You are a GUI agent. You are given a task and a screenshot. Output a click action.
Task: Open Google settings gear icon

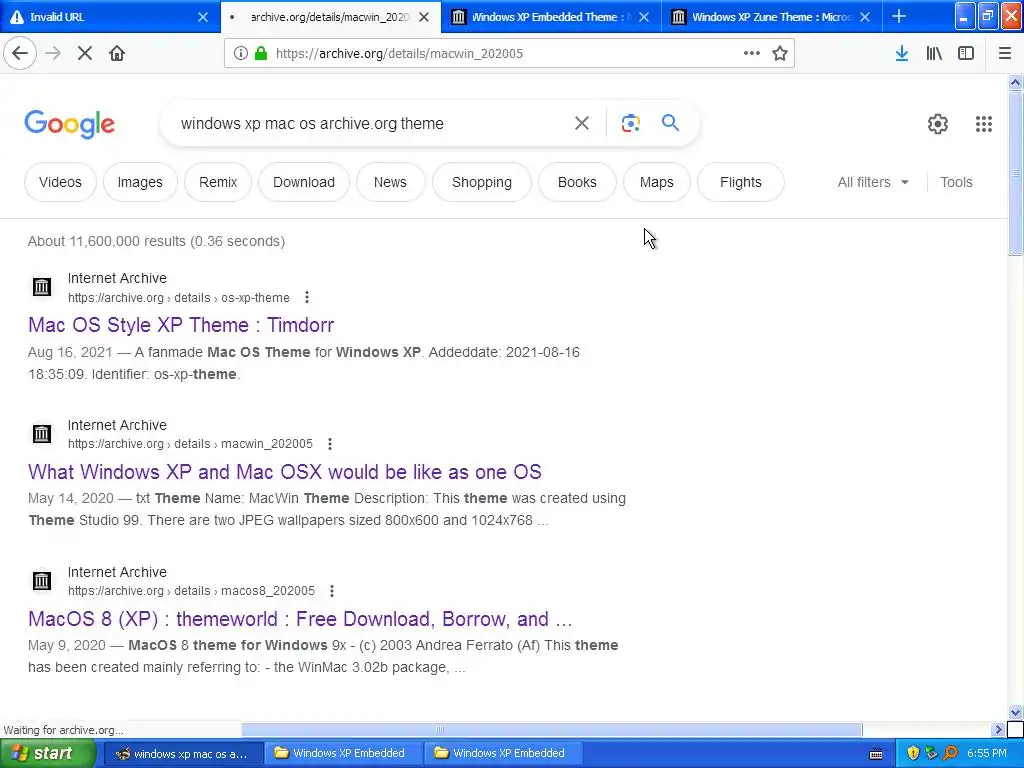(938, 123)
